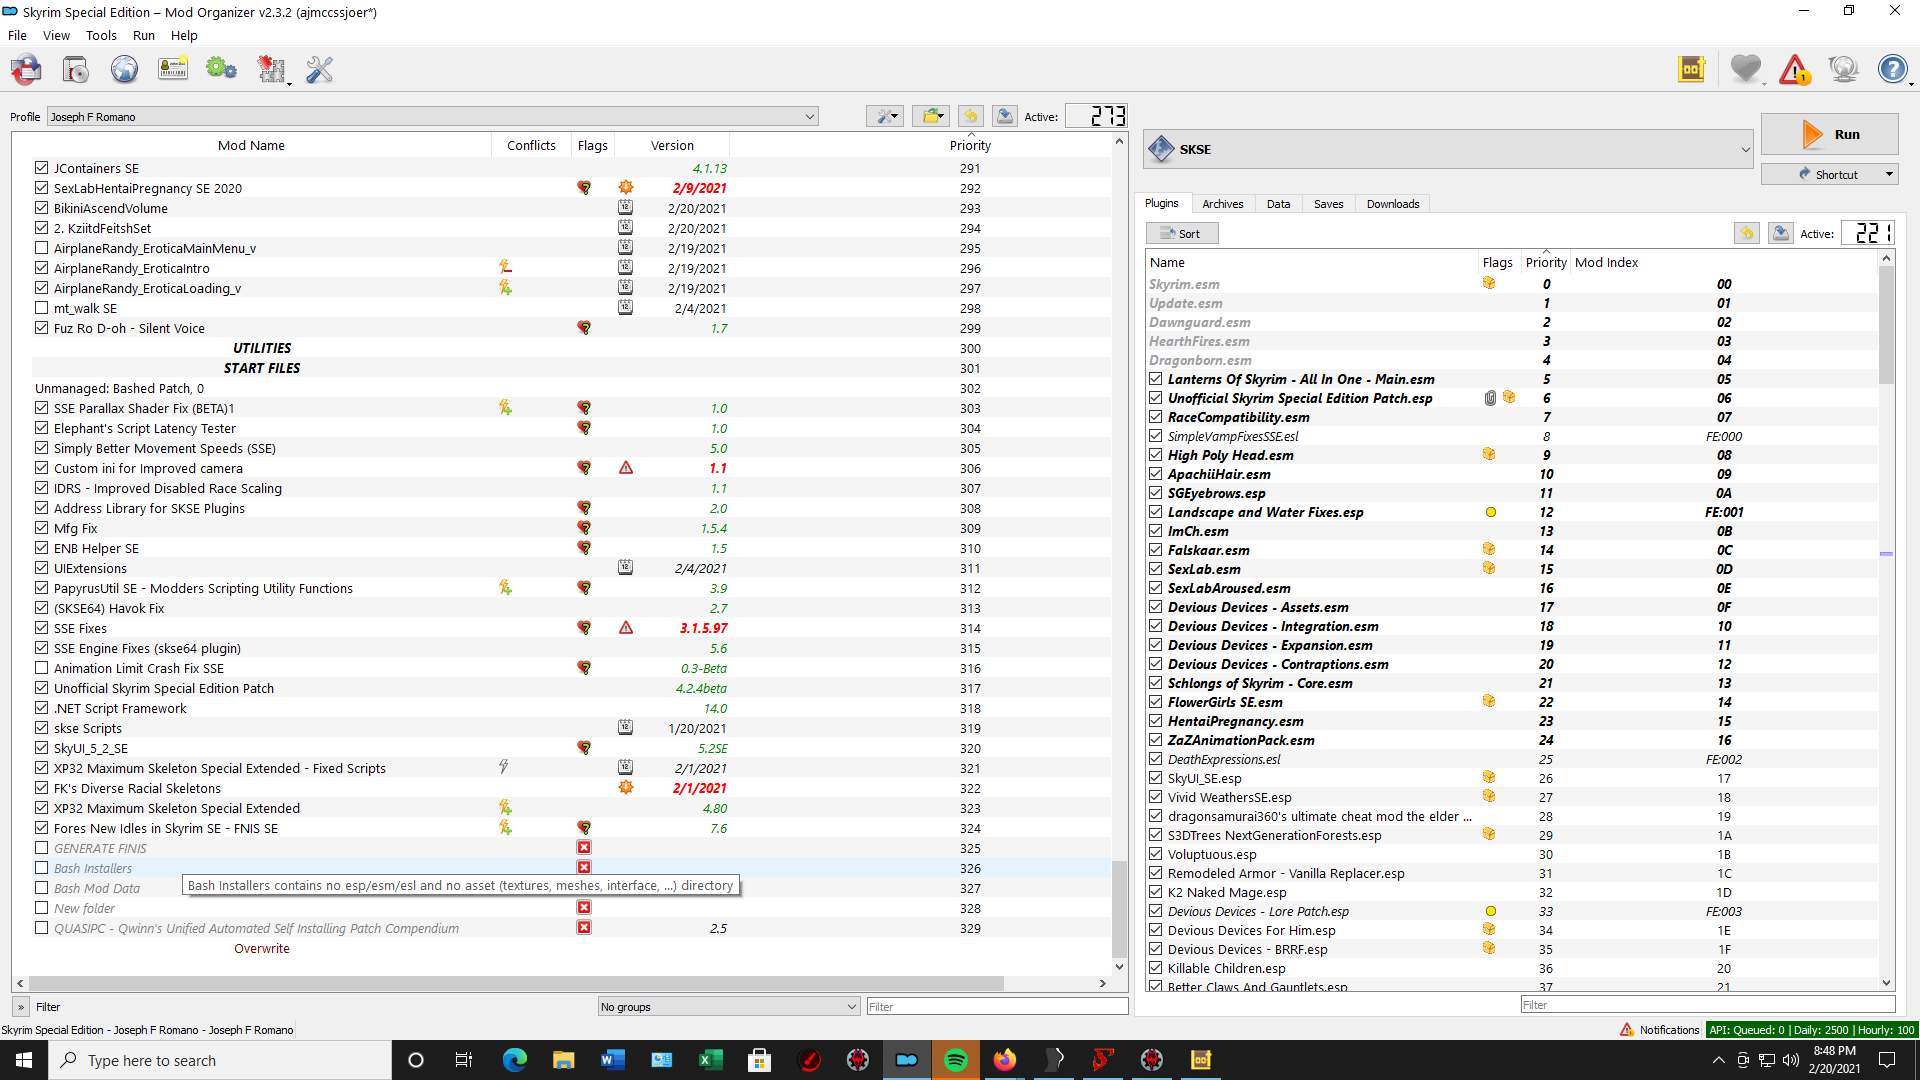Sort mods by Priority column header
The width and height of the screenshot is (1920, 1080).
(970, 145)
